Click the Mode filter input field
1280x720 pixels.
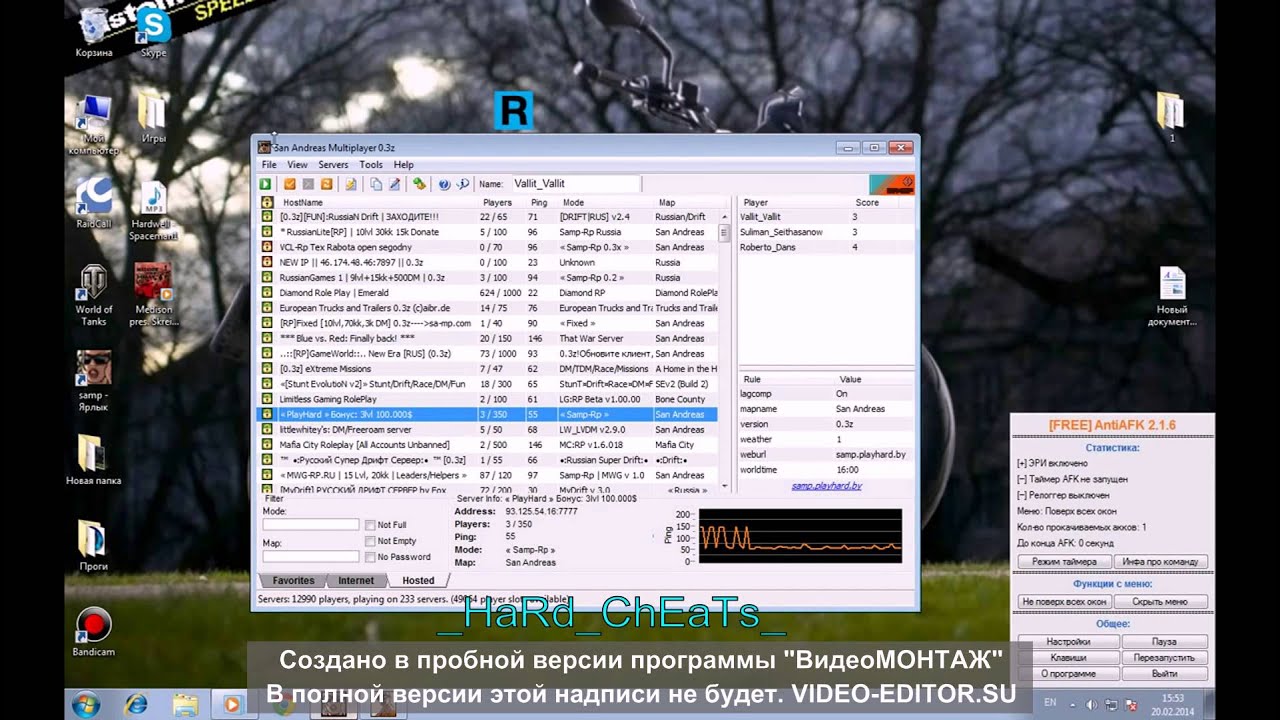(x=311, y=524)
